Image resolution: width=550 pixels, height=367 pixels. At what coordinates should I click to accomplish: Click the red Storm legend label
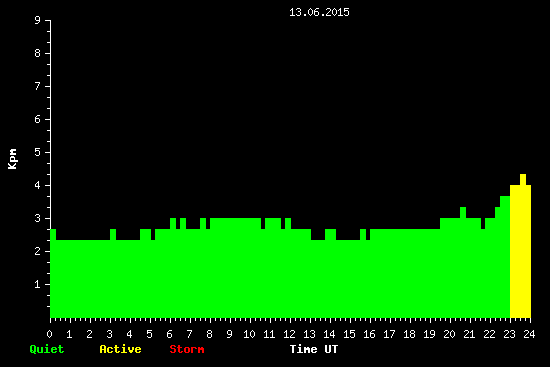pos(187,349)
